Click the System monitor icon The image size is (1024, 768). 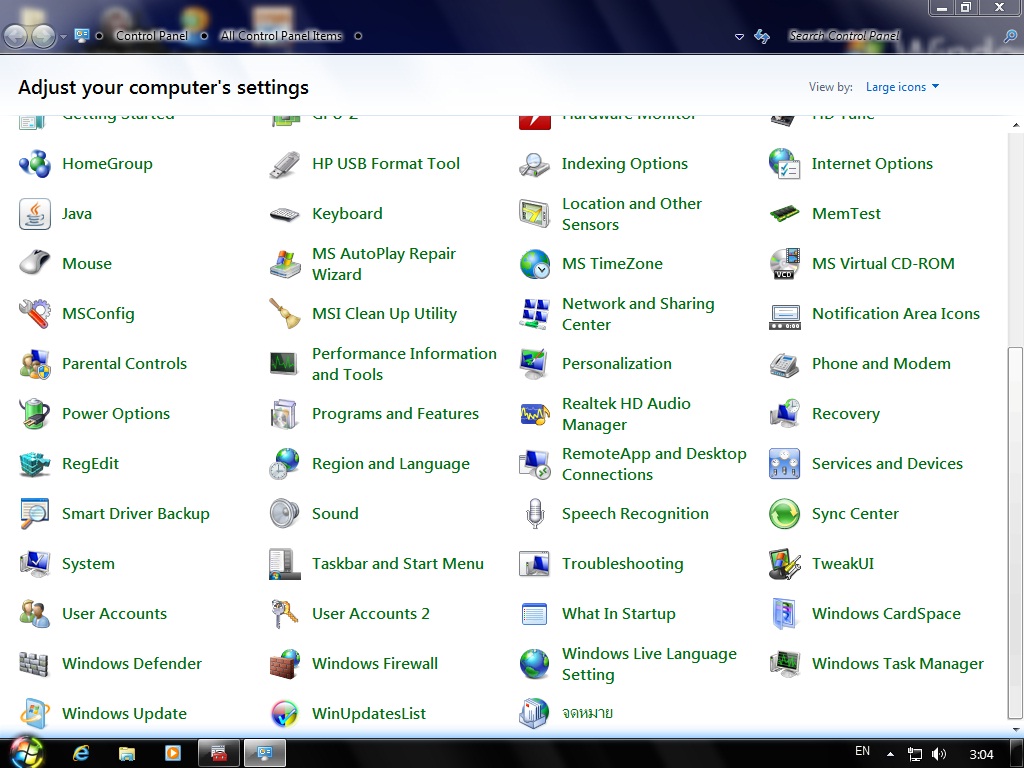pos(35,564)
